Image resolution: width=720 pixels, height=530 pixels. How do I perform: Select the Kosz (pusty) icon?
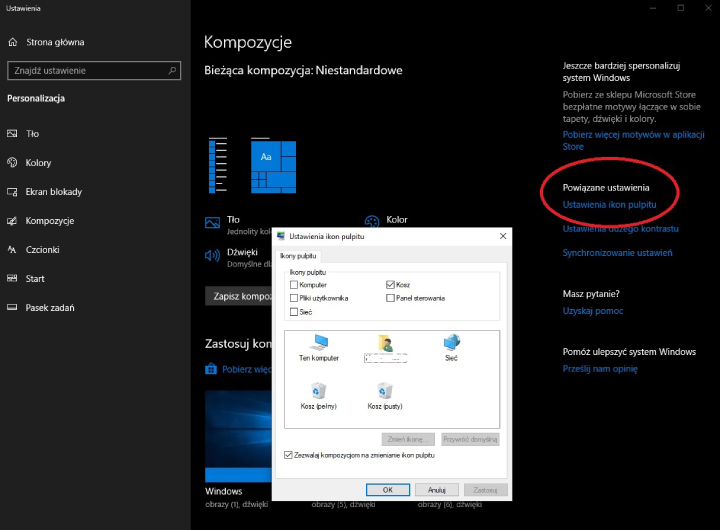385,393
